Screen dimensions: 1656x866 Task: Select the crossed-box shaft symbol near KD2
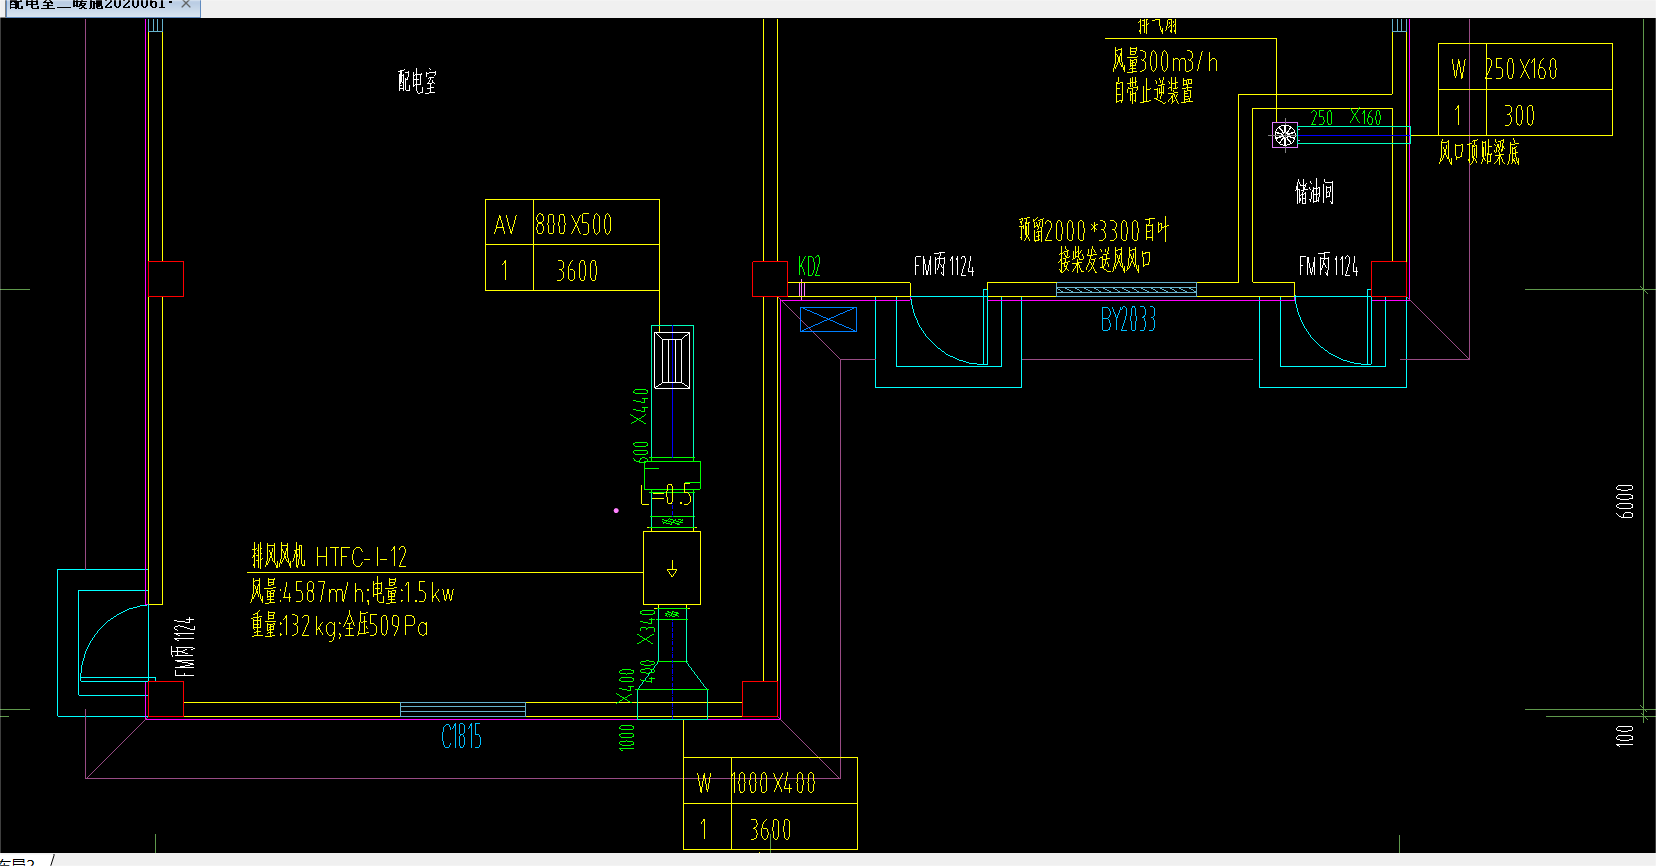829,320
